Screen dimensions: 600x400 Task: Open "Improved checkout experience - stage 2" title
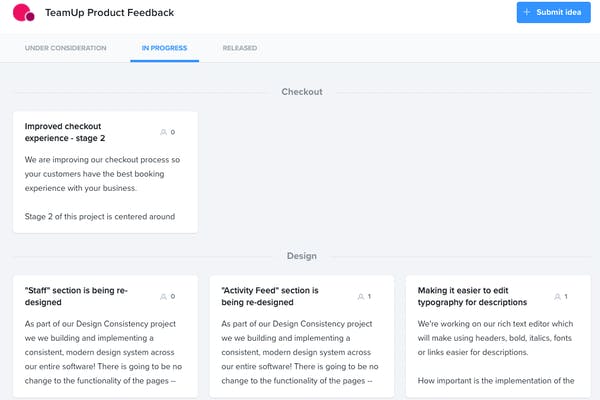point(65,132)
